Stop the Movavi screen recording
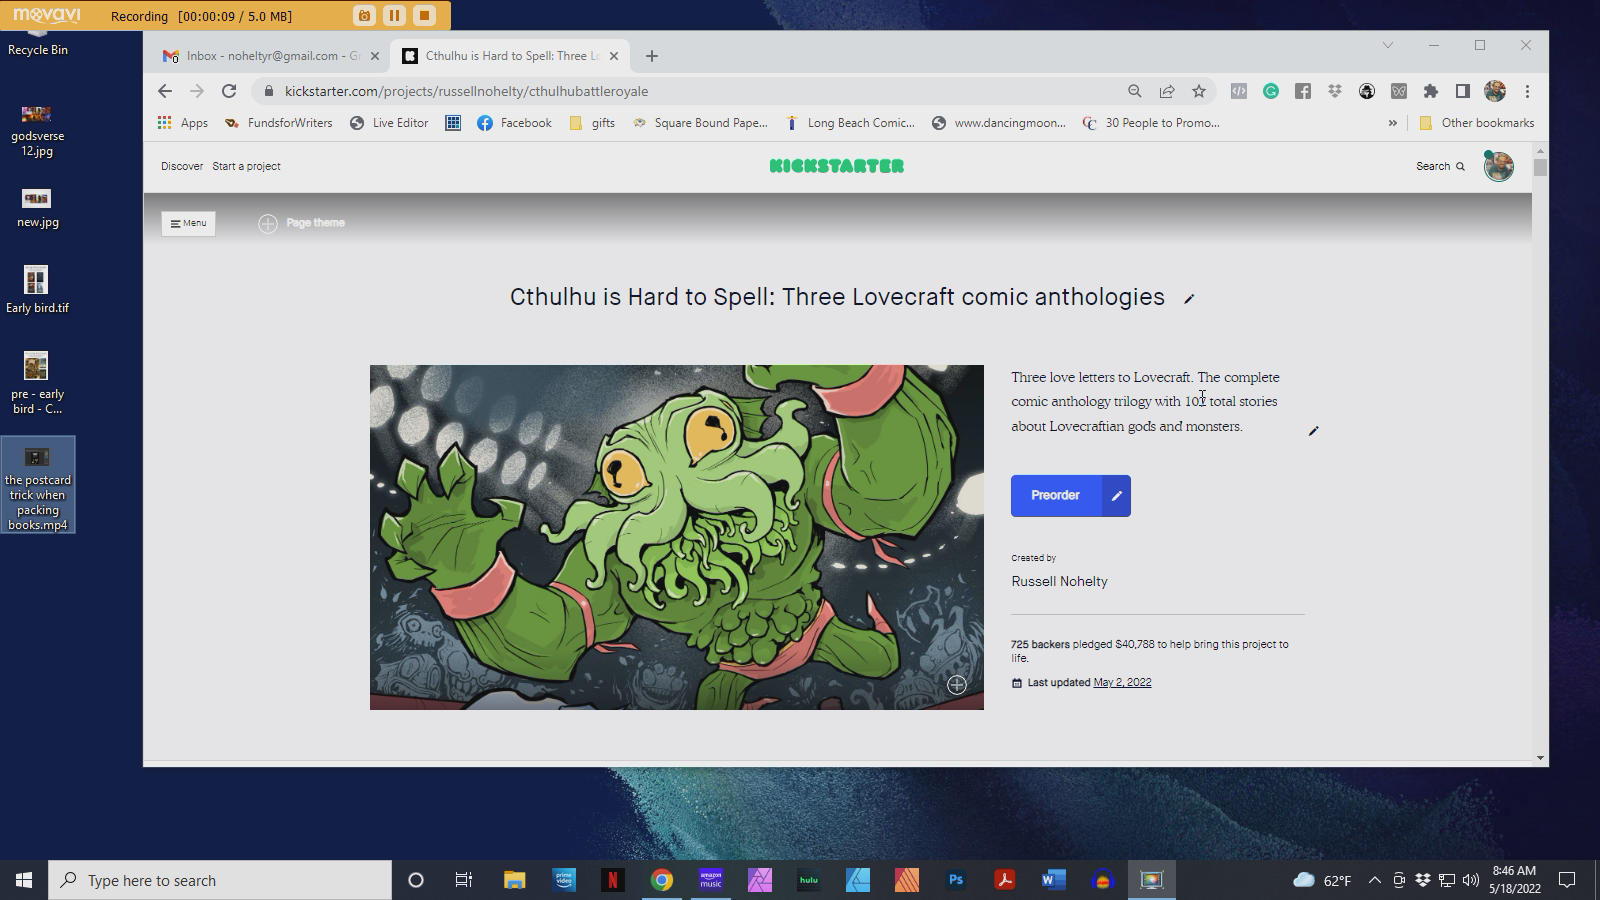Viewport: 1600px width, 900px height. pos(424,16)
